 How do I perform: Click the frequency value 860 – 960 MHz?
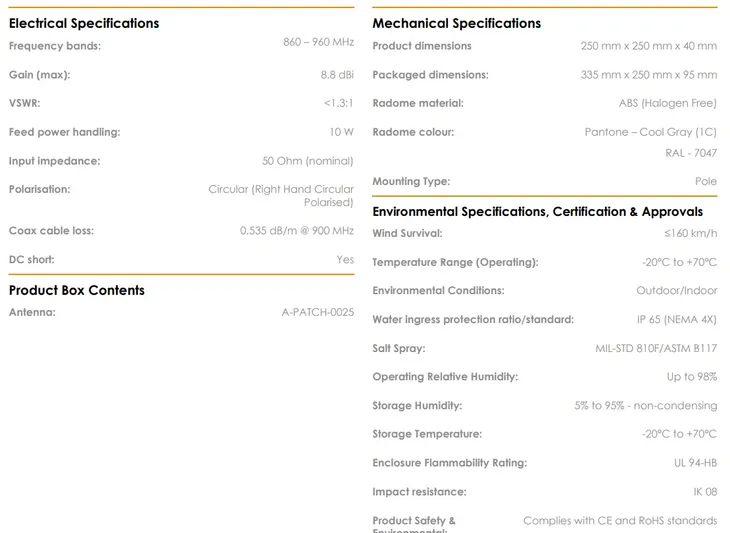point(318,42)
